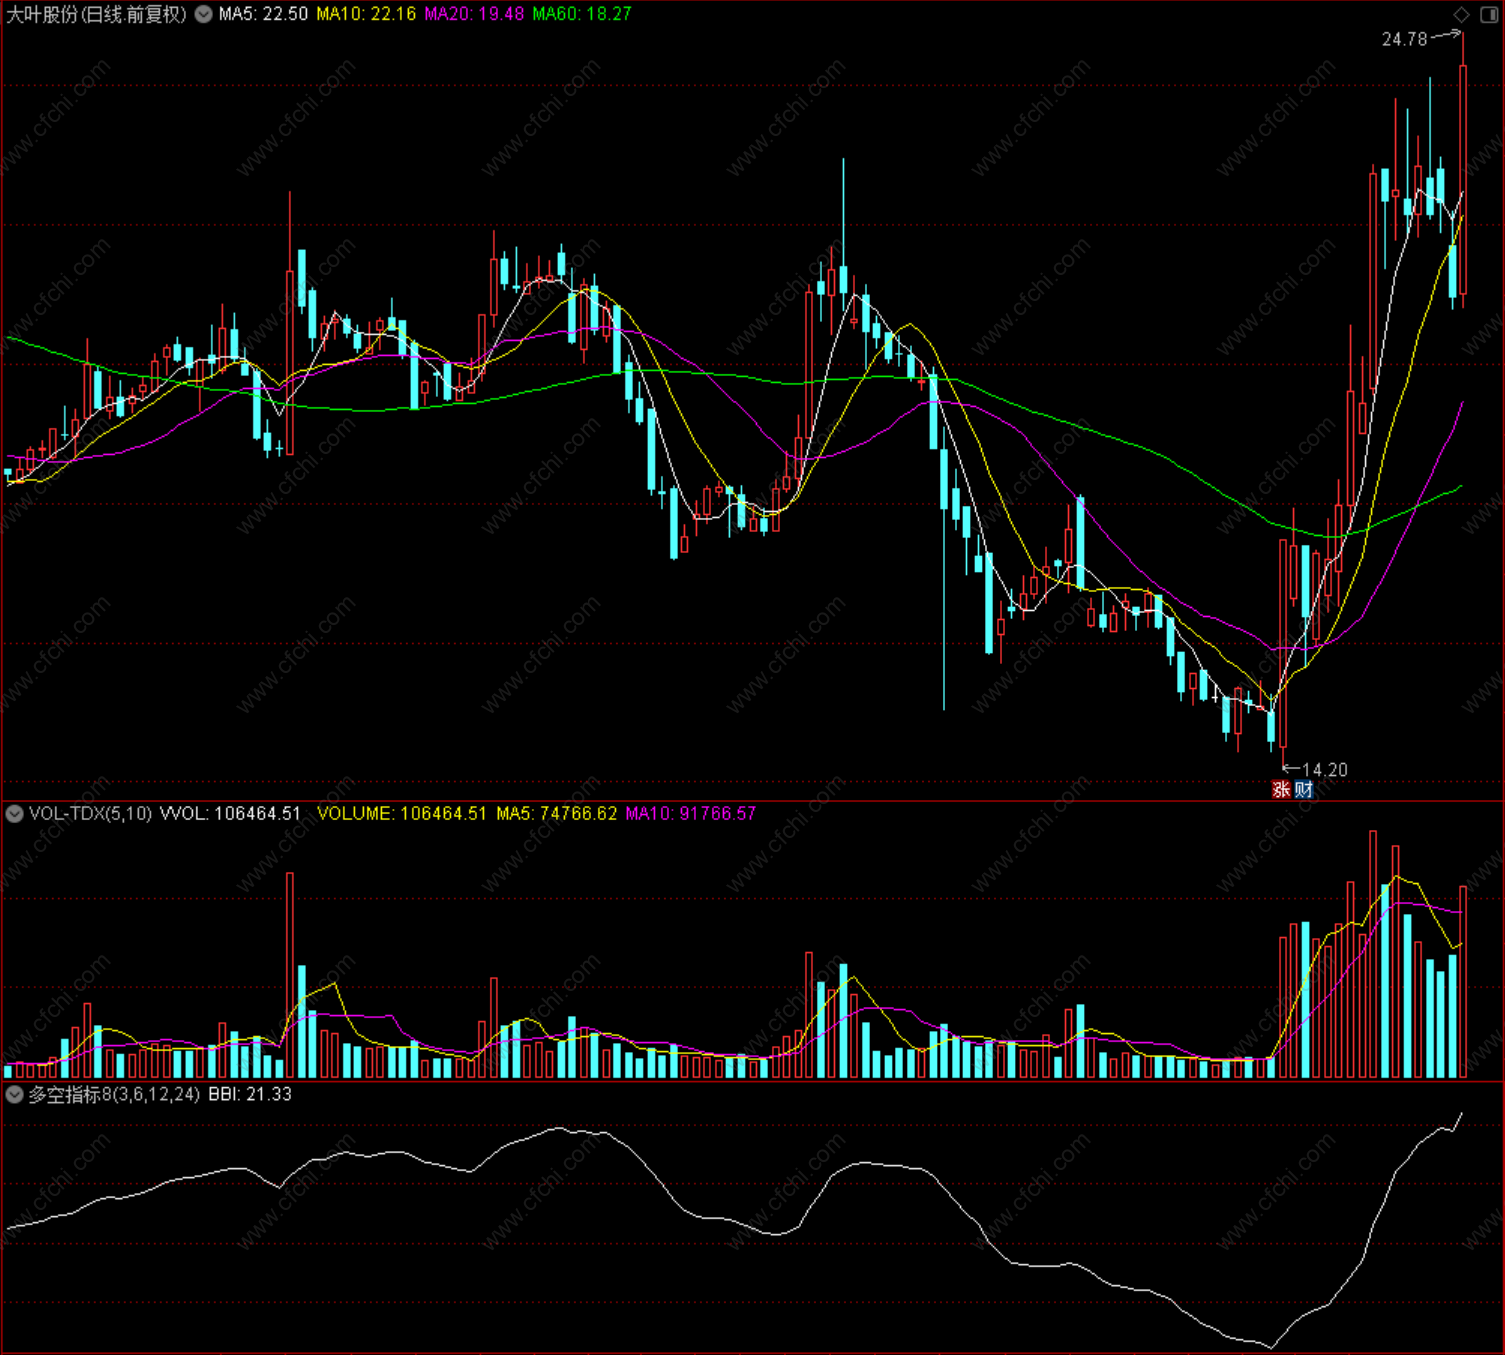Click the diamond marker icon at top right

tap(1461, 14)
